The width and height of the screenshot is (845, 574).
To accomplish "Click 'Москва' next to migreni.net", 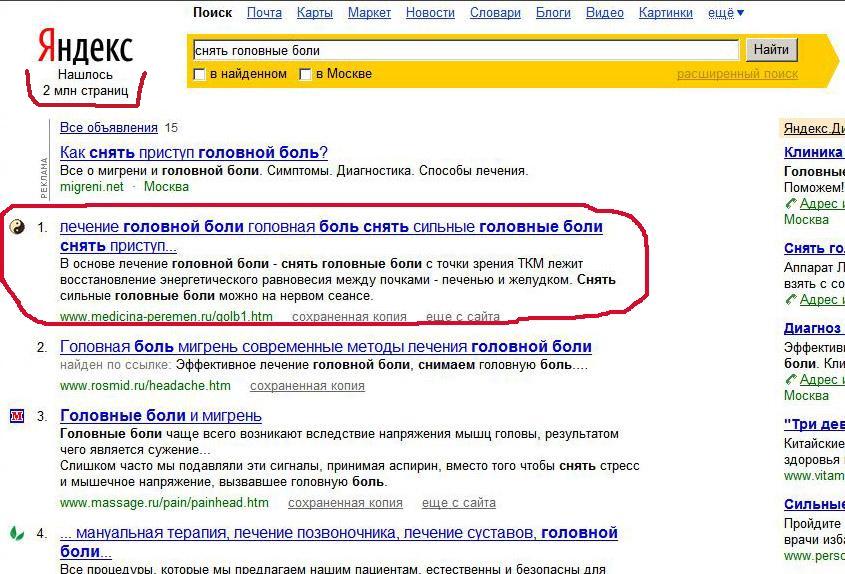I will click(167, 186).
